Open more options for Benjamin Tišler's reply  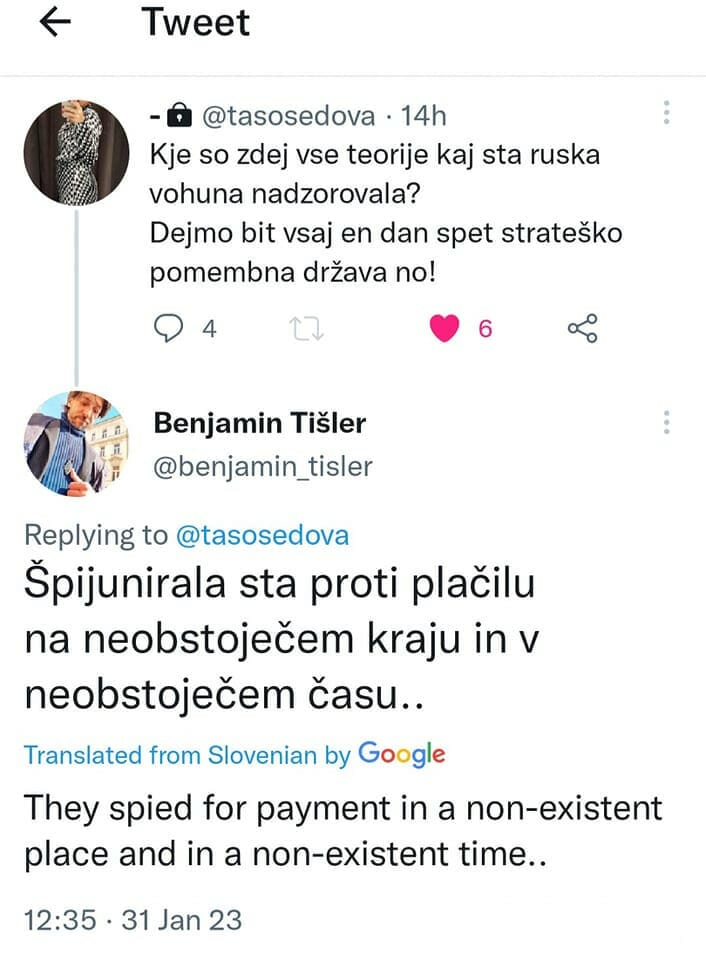[666, 422]
